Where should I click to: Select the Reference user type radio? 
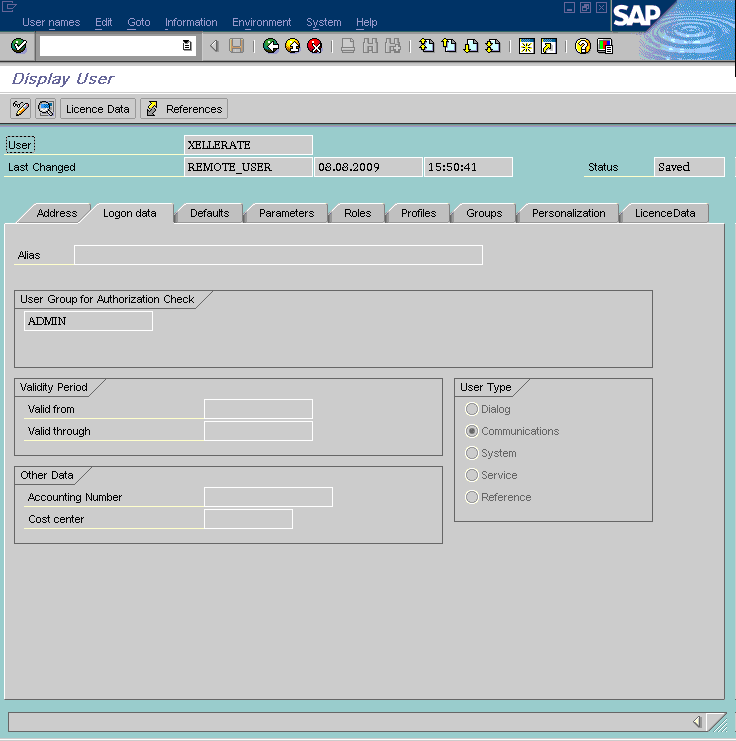tap(472, 497)
